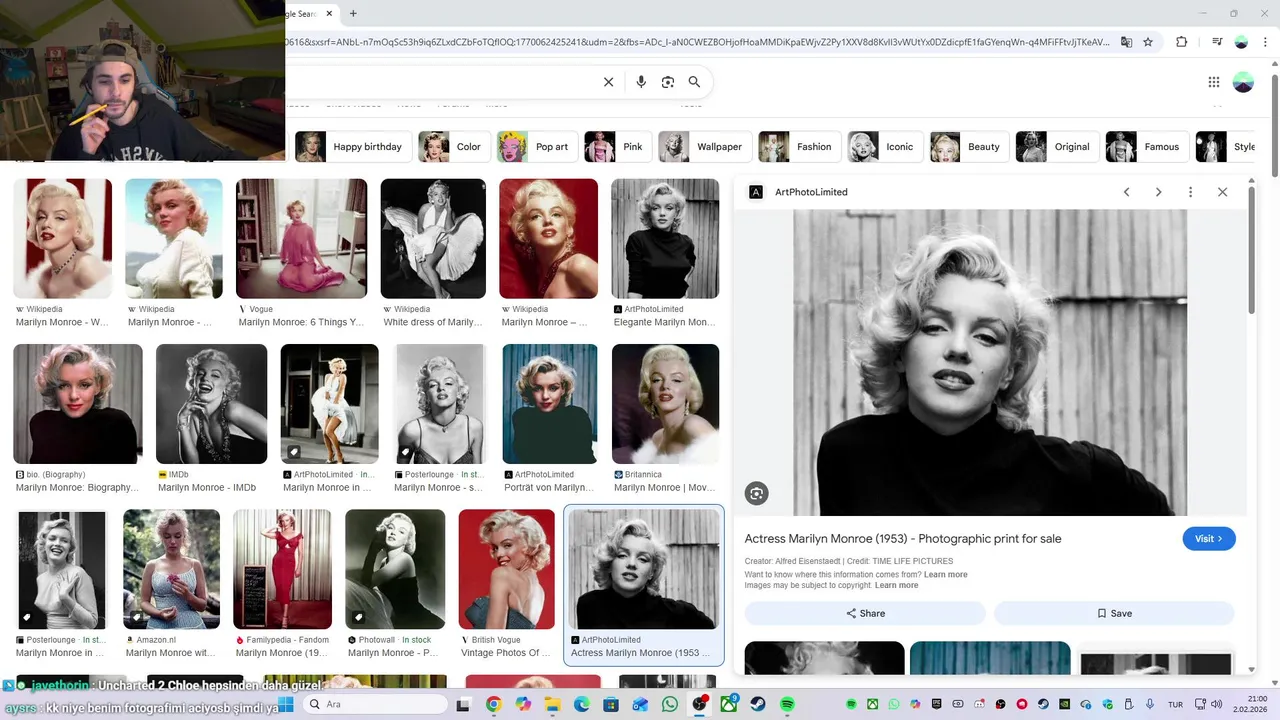Open the translate page icon in address bar
Viewport: 1280px width, 720px height.
[x=1127, y=42]
